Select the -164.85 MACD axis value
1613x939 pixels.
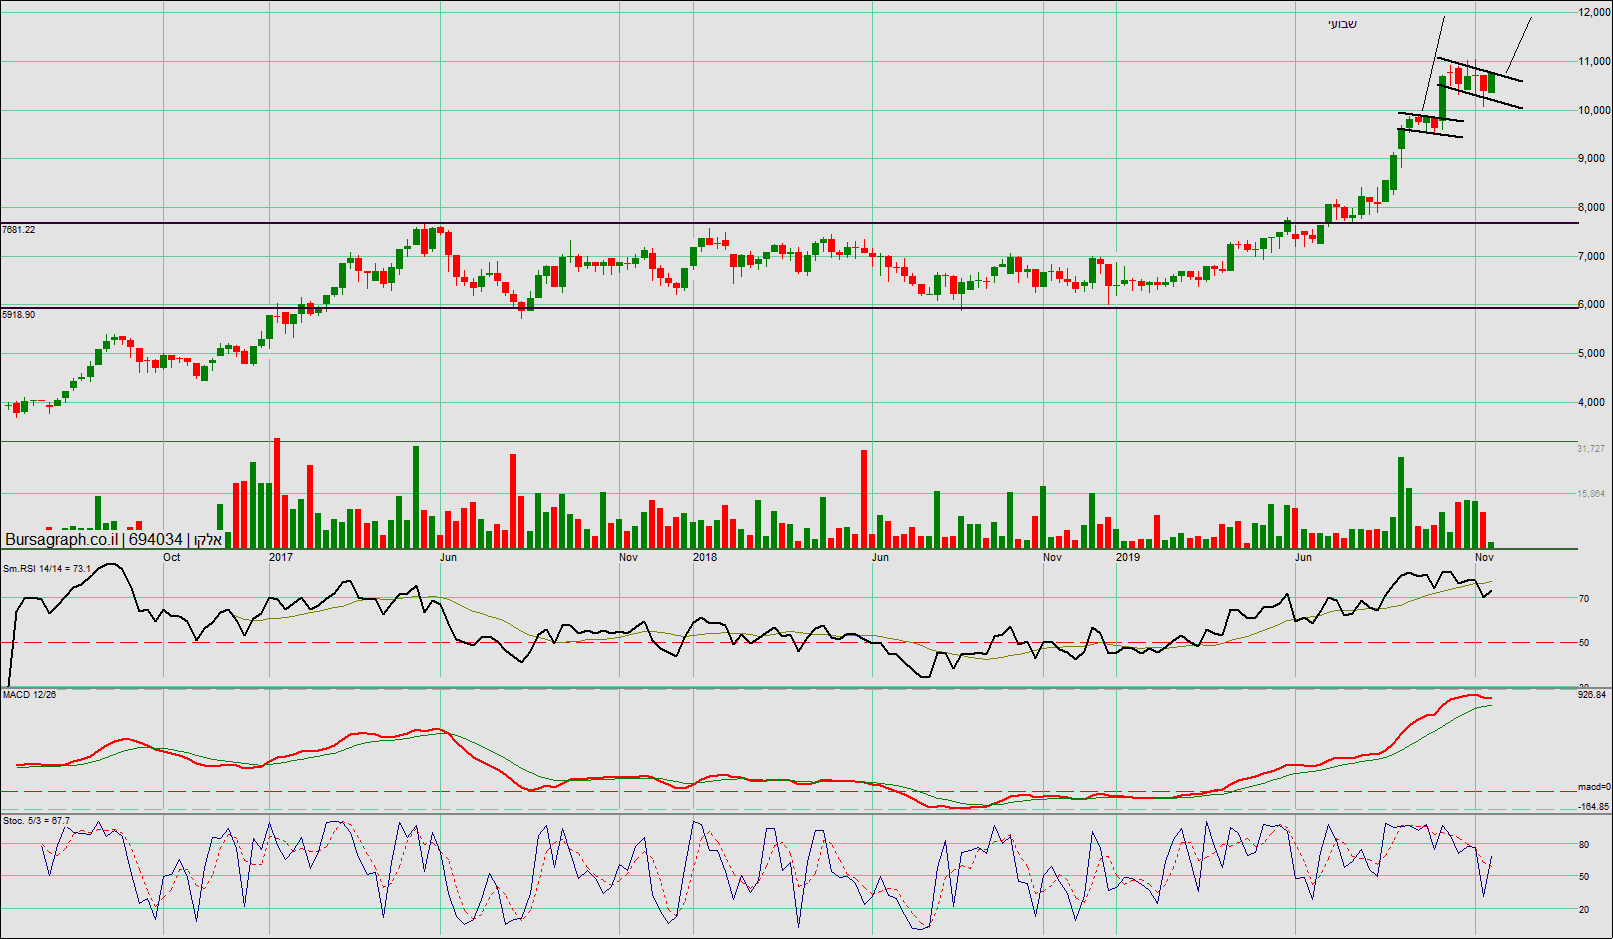point(1593,806)
